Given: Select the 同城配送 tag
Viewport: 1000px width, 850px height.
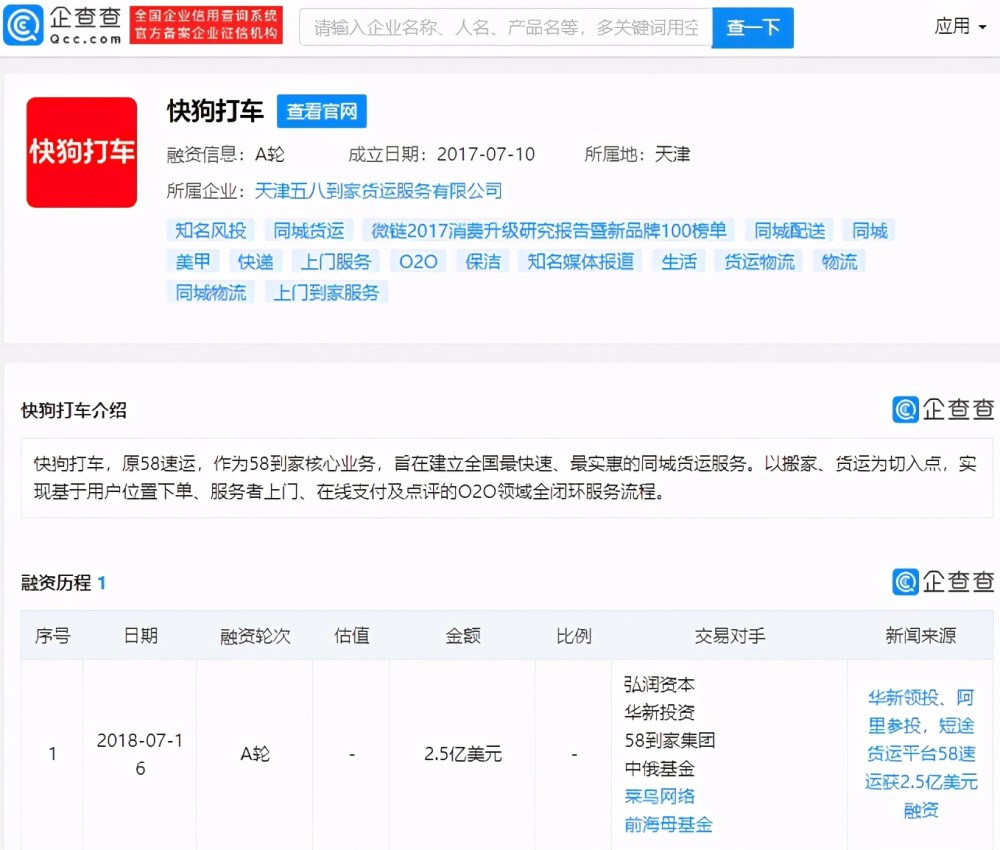Looking at the screenshot, I should click(790, 230).
